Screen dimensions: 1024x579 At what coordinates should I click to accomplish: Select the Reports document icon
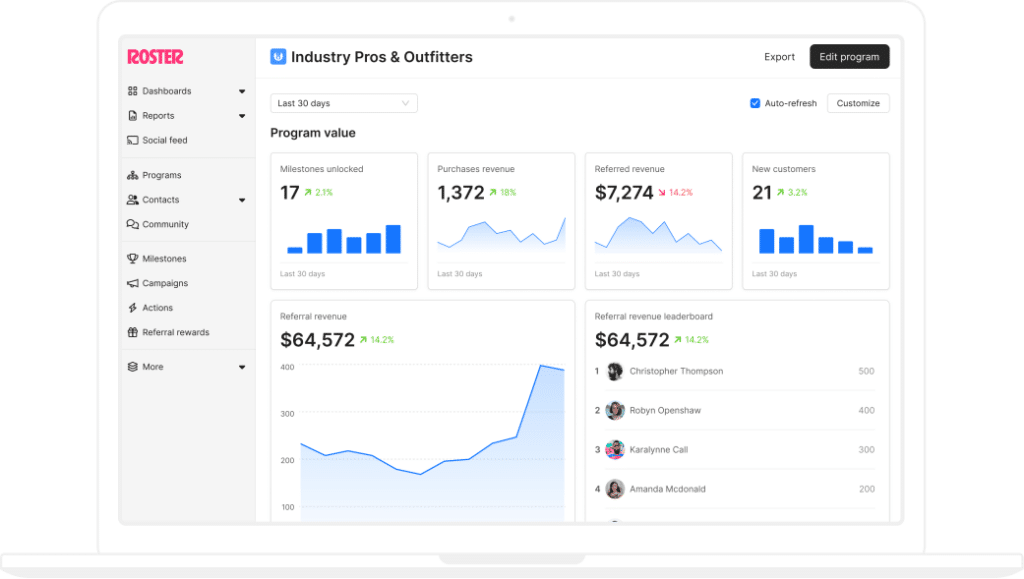pos(134,115)
